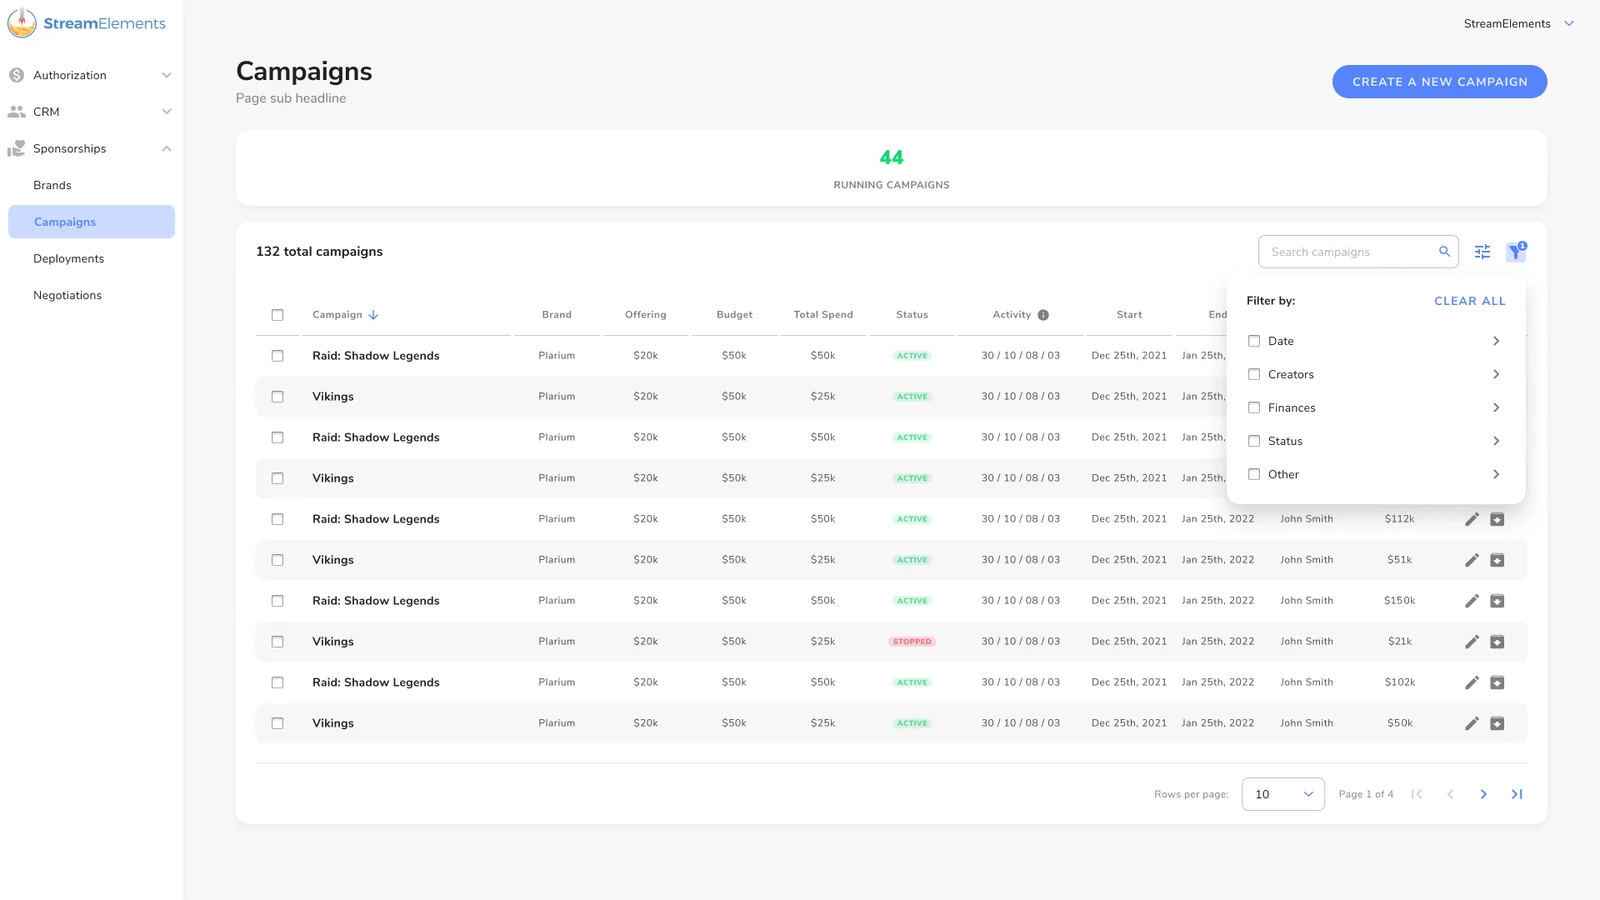Screen dimensions: 1600x900
Task: Archive the campaign with $102k value
Action: pyautogui.click(x=1497, y=683)
